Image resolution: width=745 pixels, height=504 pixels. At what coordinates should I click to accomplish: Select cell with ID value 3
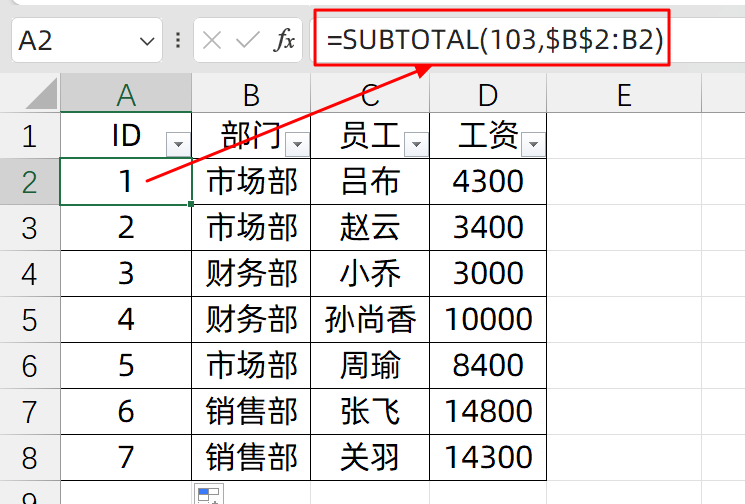click(126, 274)
